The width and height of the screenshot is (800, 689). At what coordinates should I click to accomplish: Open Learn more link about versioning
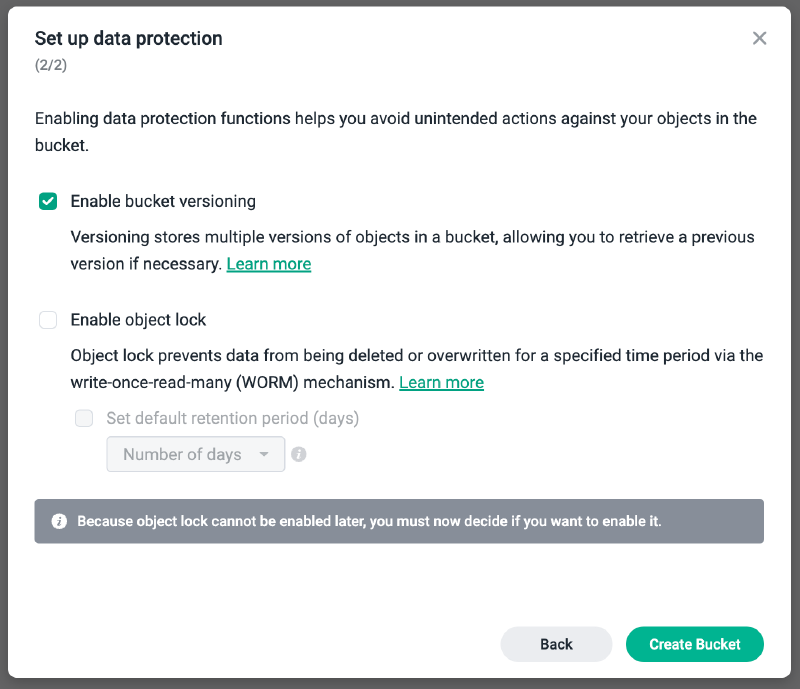click(268, 264)
